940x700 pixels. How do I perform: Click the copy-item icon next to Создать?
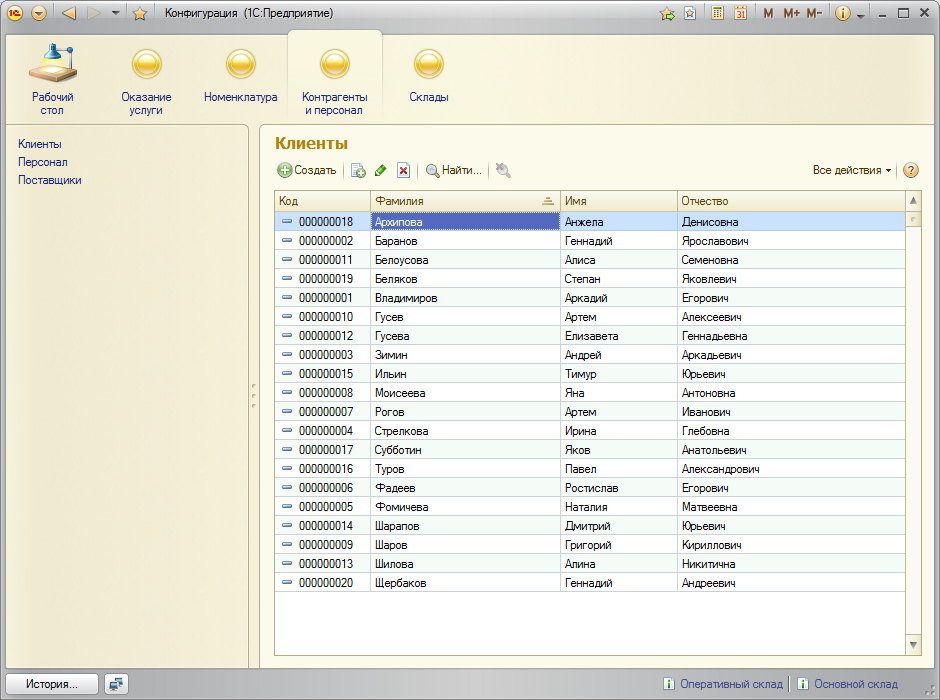pos(358,171)
